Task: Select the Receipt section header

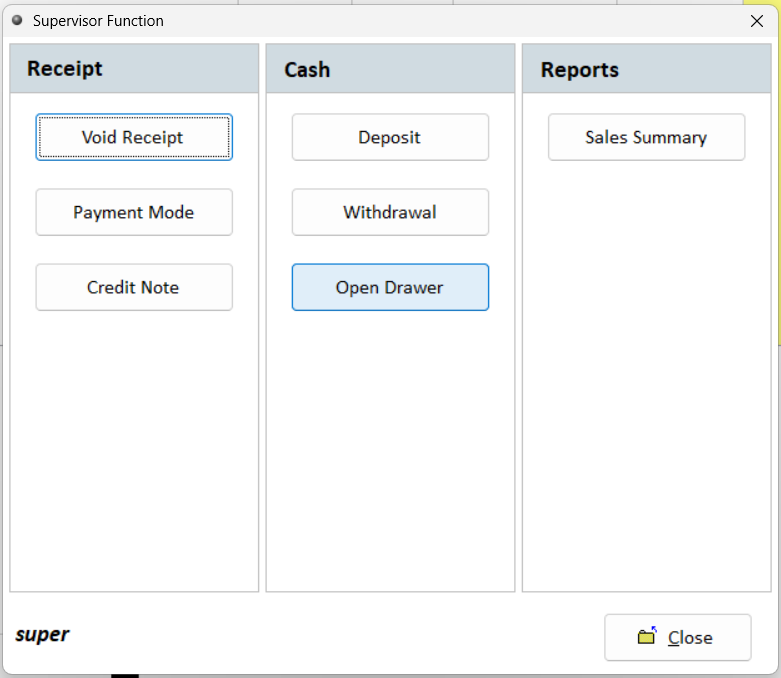Action: point(65,69)
